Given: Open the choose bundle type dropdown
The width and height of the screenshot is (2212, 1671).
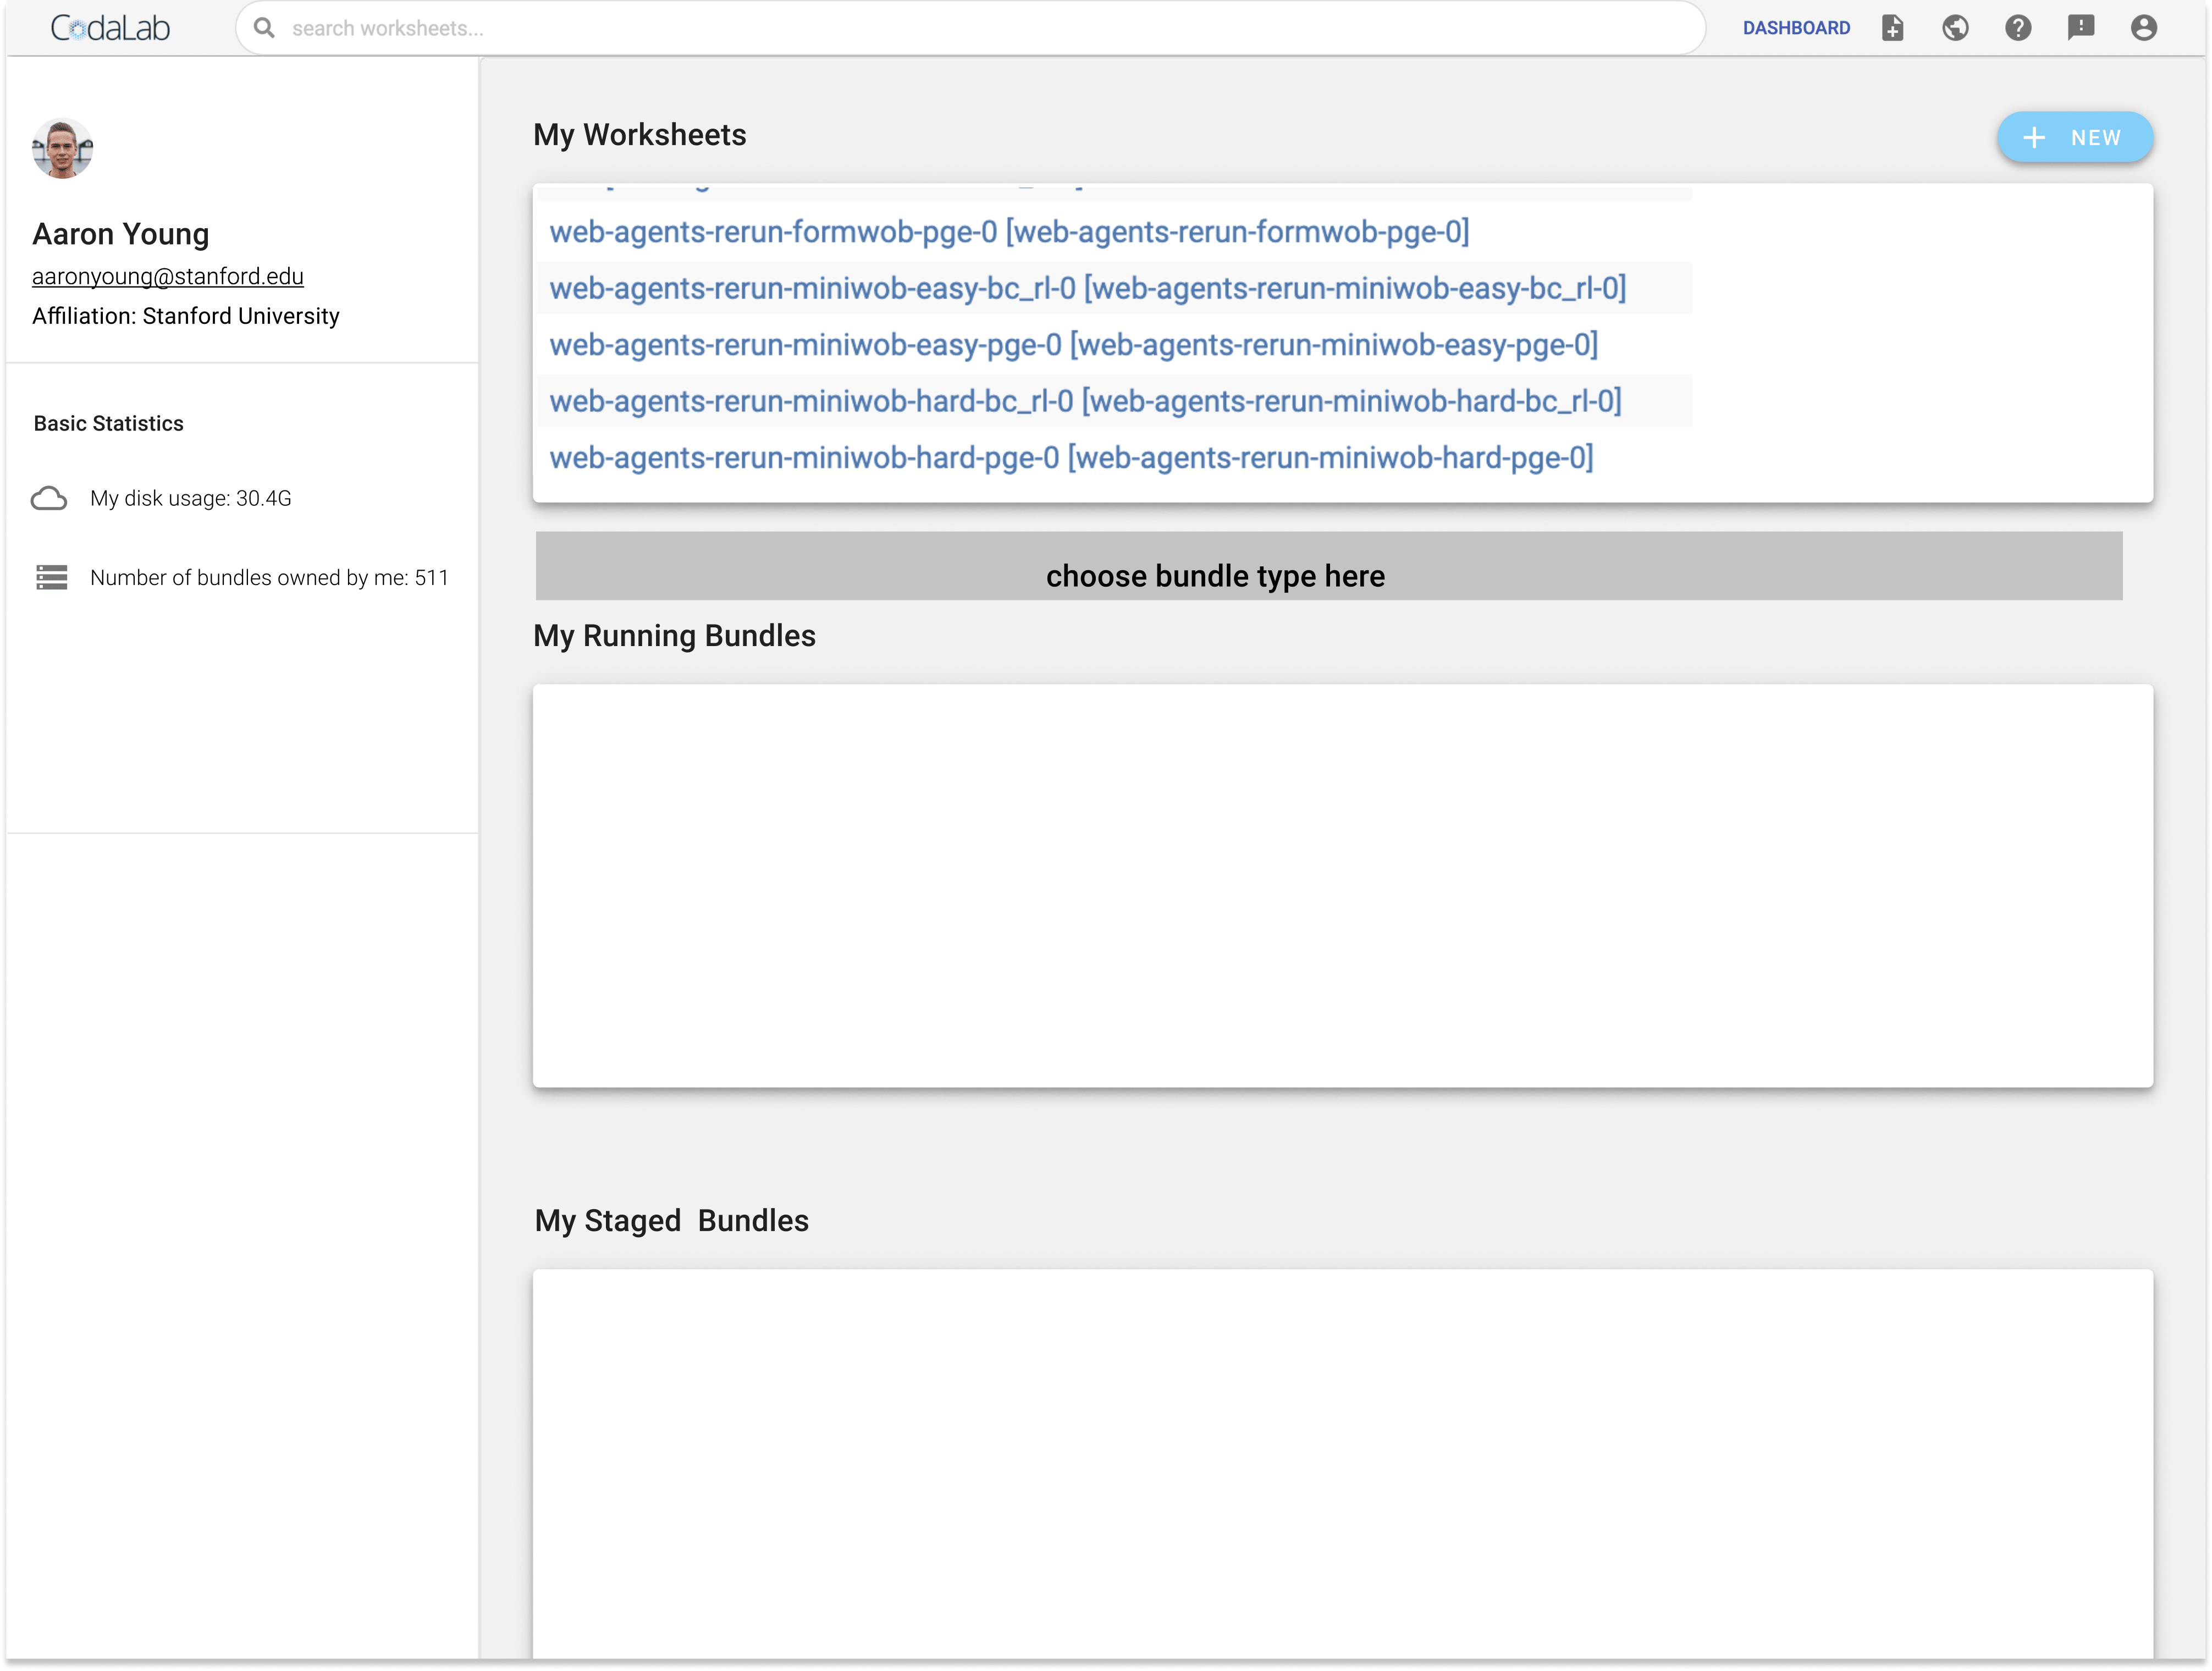Looking at the screenshot, I should [x=1215, y=575].
